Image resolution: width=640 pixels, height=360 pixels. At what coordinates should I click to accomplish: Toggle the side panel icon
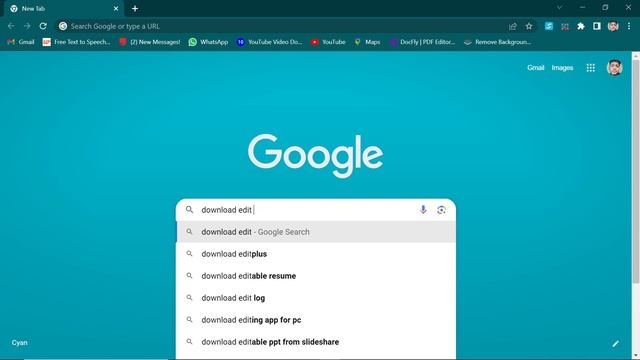597,26
